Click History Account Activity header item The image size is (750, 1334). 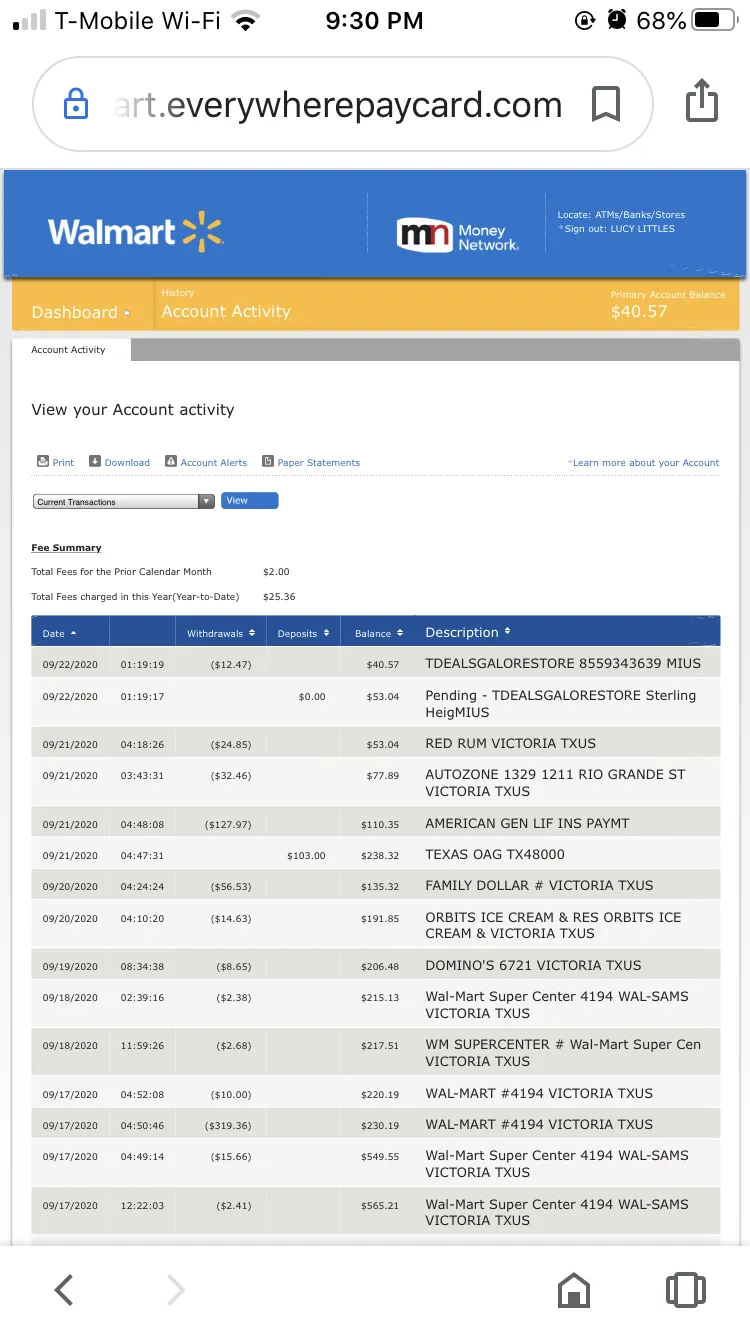pyautogui.click(x=226, y=304)
